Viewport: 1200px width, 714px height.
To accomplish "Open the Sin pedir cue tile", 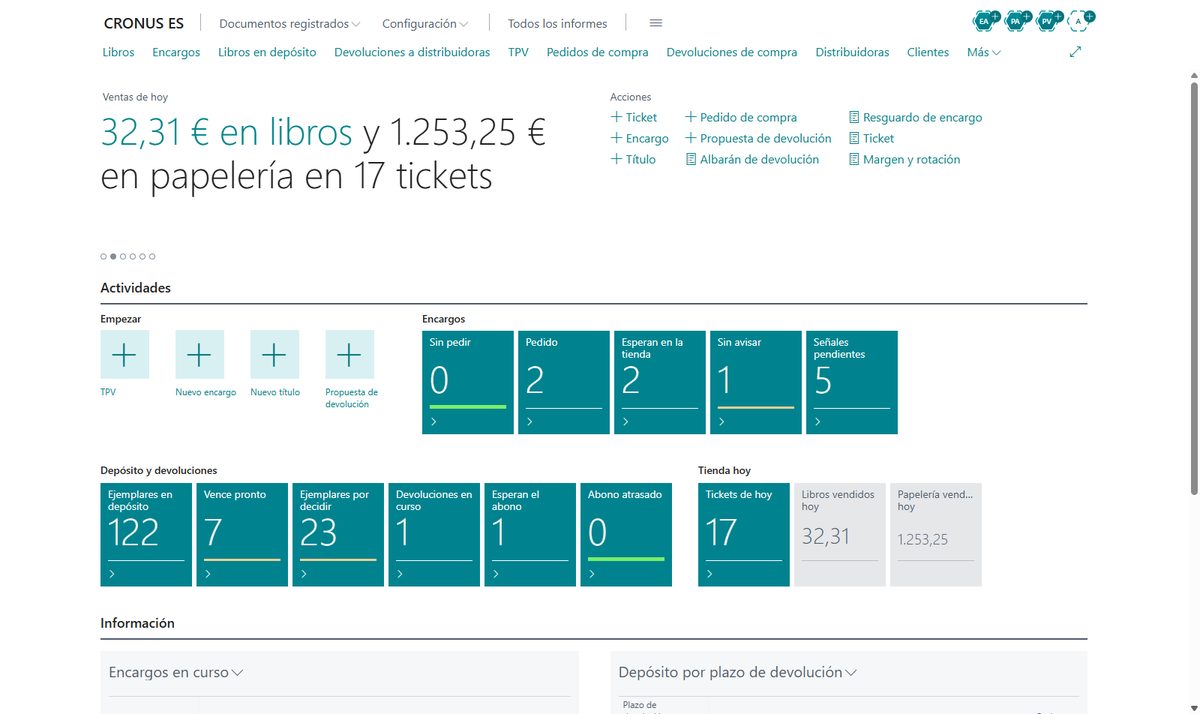I will tap(468, 382).
